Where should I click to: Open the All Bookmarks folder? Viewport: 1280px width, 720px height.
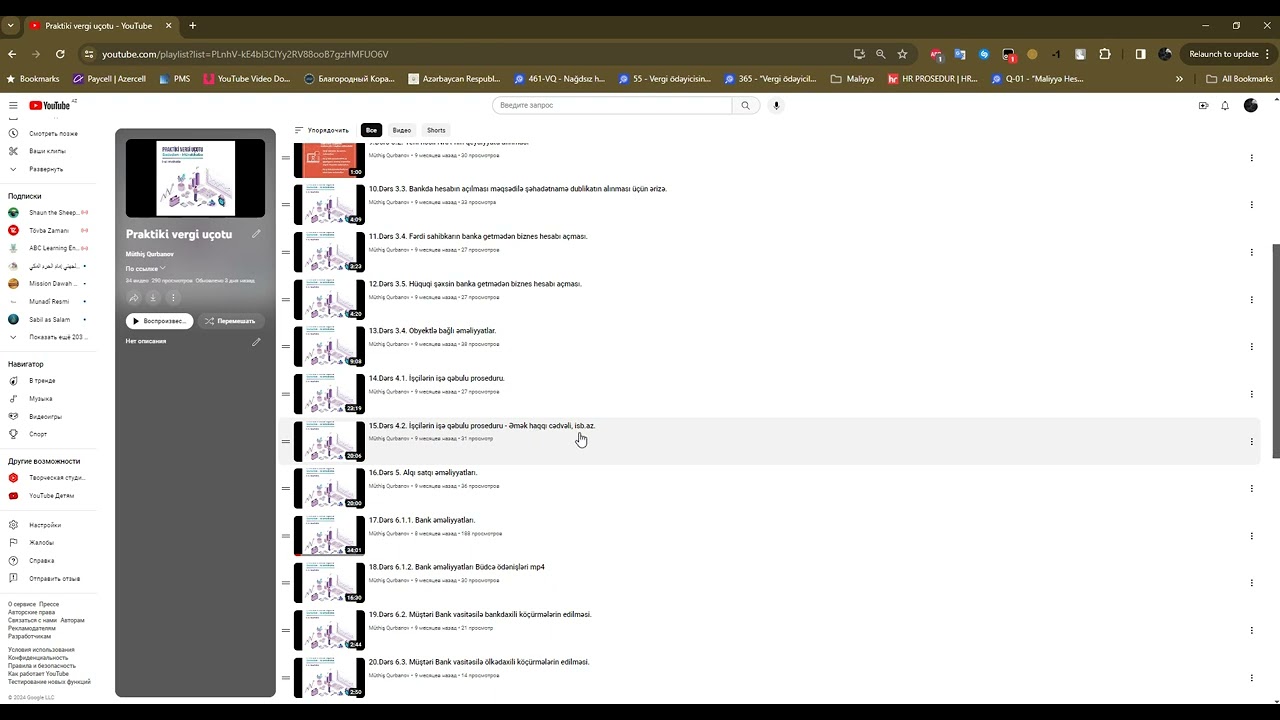click(1239, 79)
